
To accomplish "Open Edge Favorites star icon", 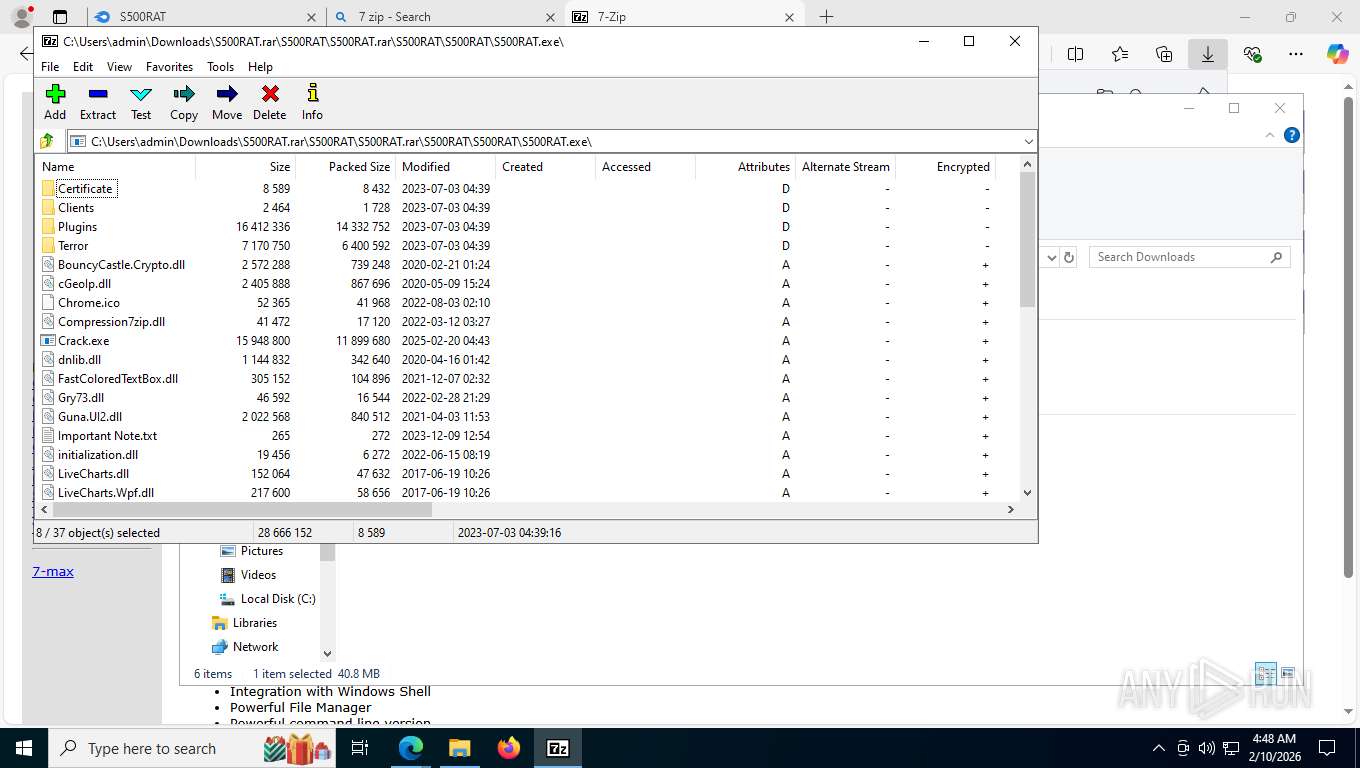I will (x=1120, y=54).
